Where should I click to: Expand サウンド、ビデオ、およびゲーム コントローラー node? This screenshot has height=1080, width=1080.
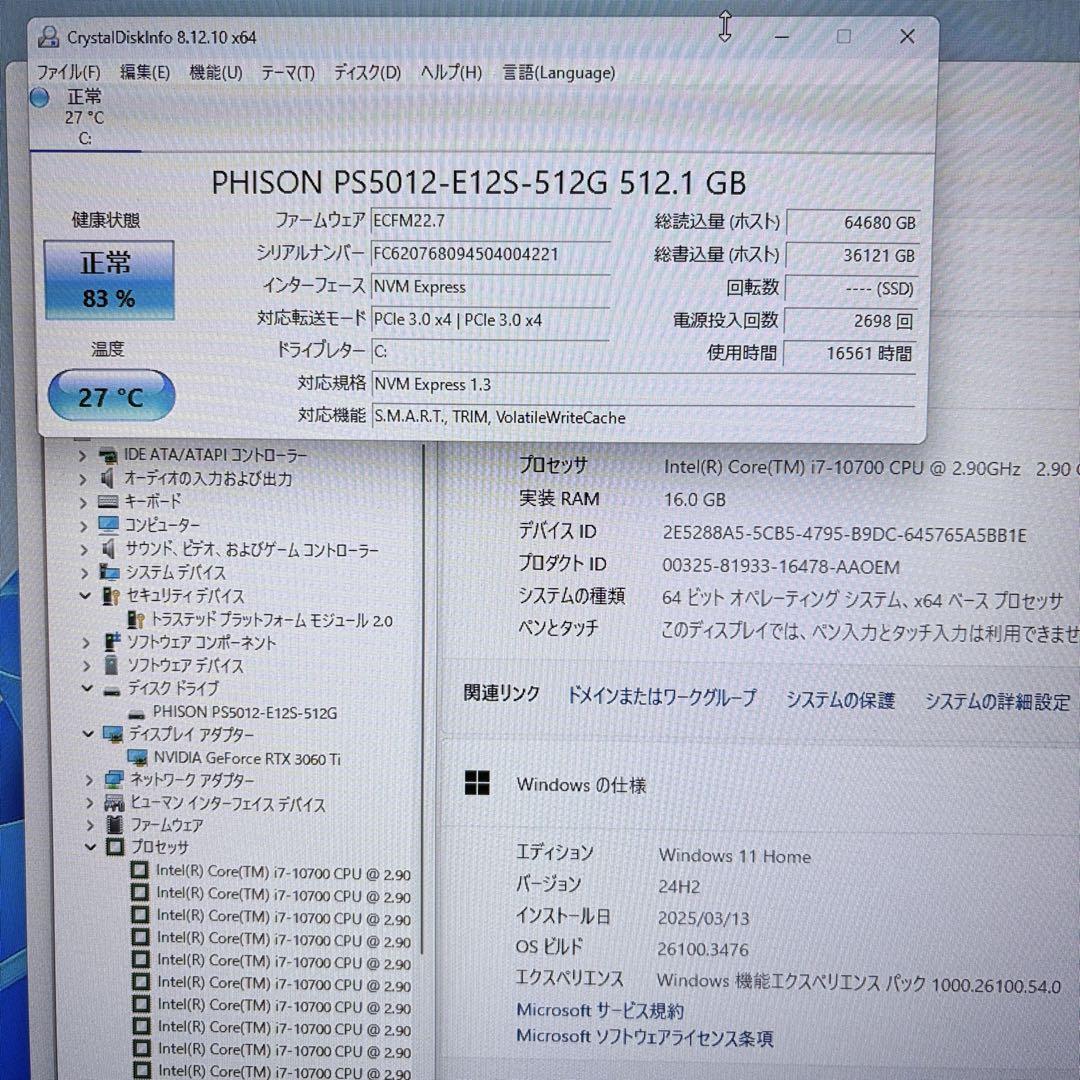coord(84,550)
